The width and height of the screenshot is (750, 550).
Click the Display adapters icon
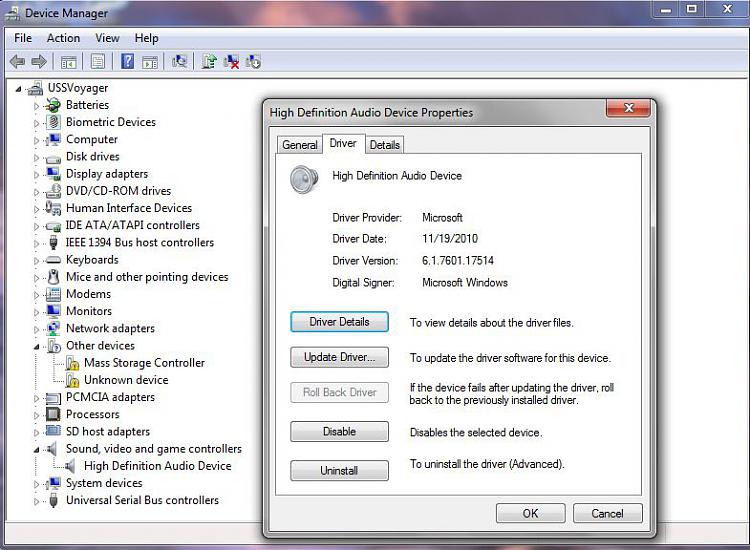[53, 174]
